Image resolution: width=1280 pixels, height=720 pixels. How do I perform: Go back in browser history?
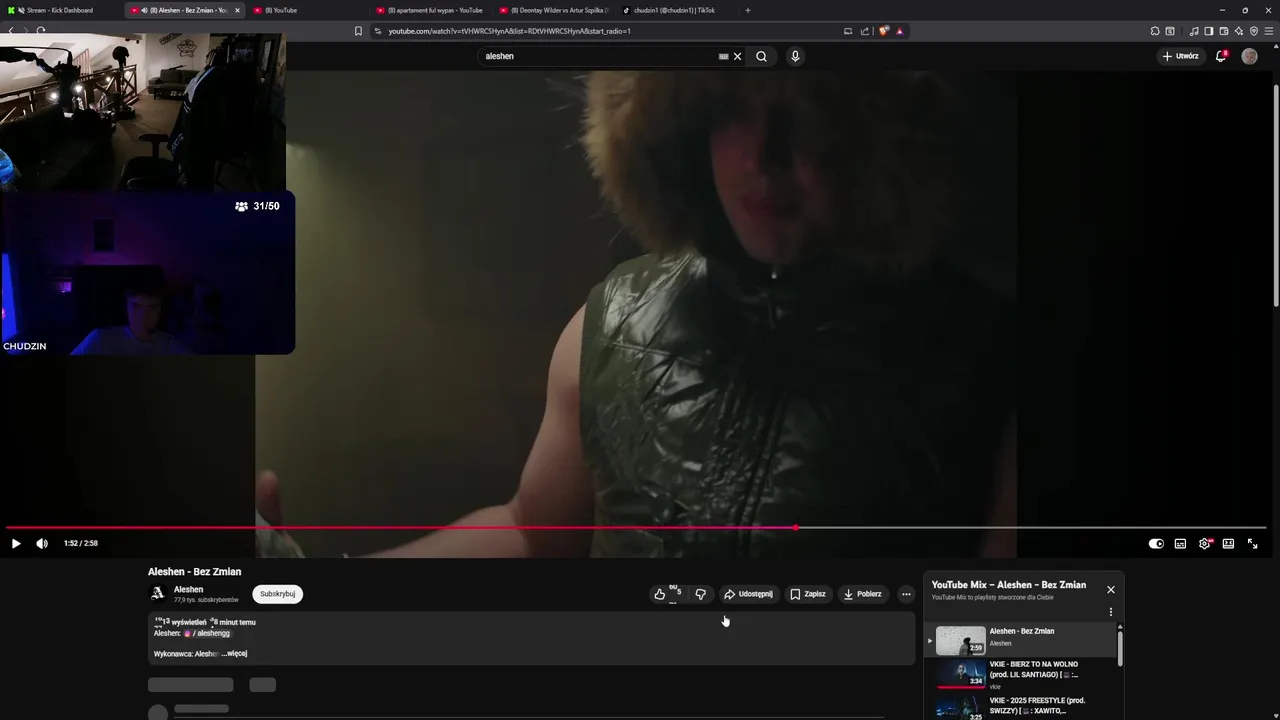[x=11, y=31]
